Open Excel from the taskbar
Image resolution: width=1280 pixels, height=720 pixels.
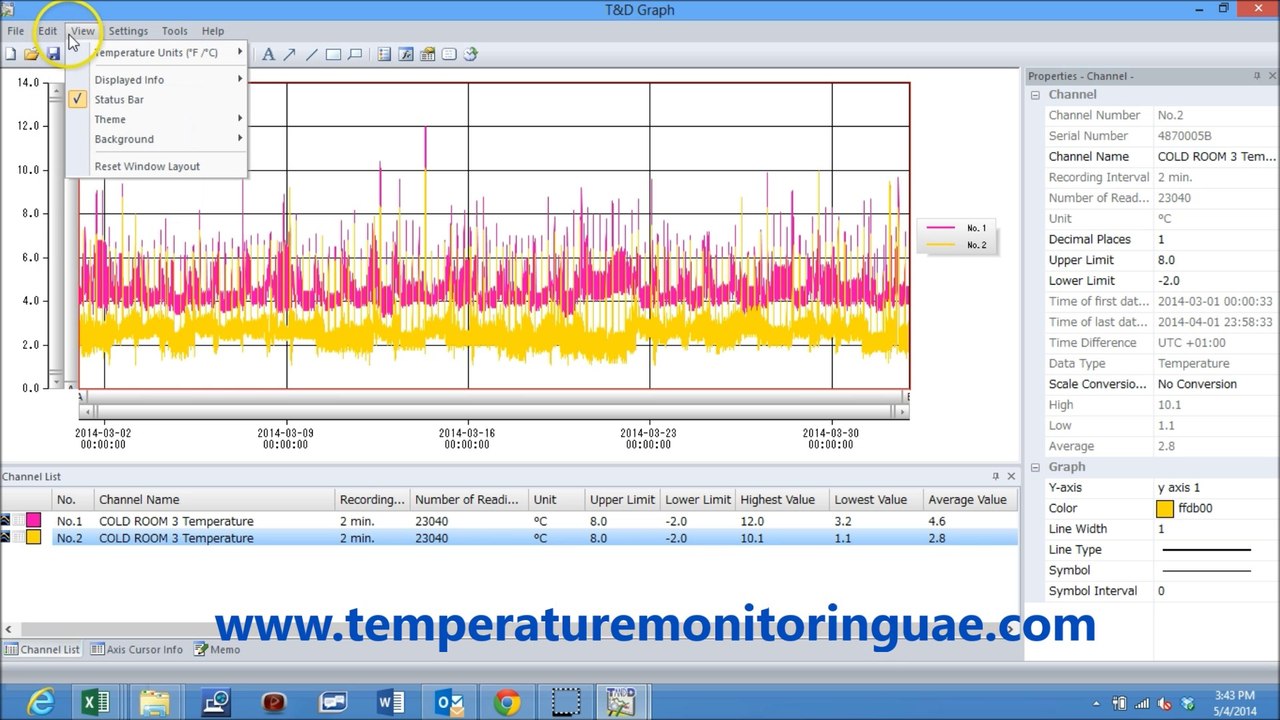coord(96,702)
